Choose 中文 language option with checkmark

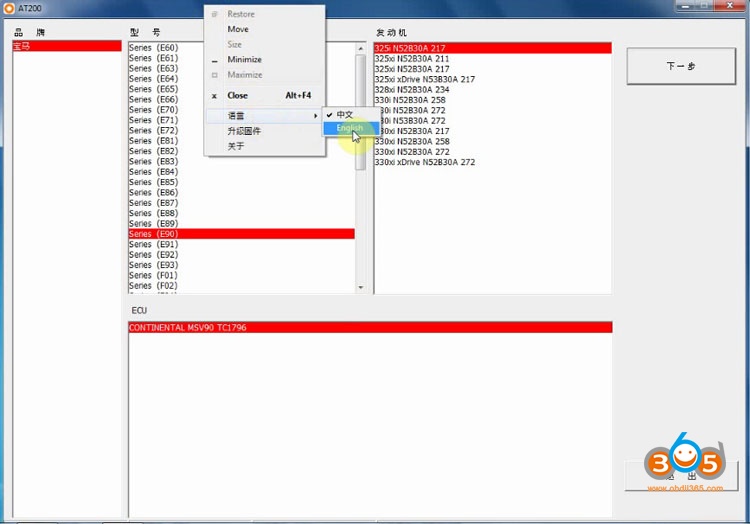pyautogui.click(x=345, y=115)
